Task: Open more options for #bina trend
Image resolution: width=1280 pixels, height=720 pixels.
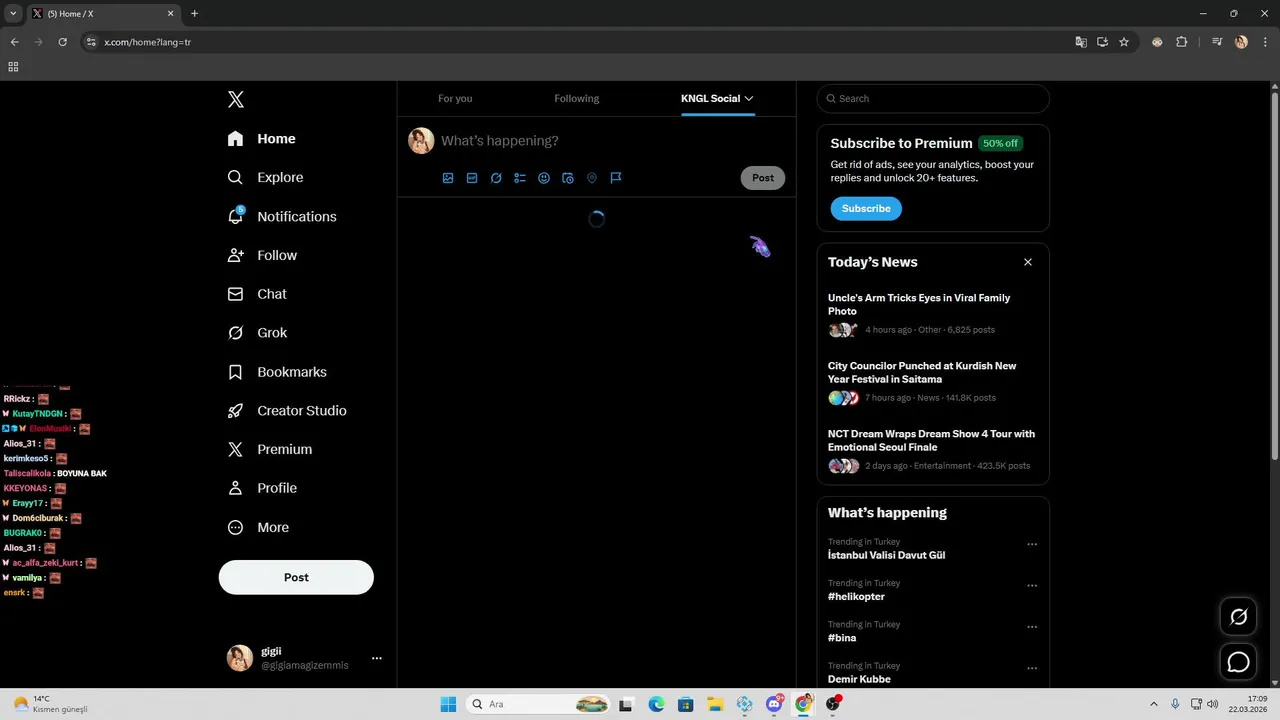Action: (1032, 627)
